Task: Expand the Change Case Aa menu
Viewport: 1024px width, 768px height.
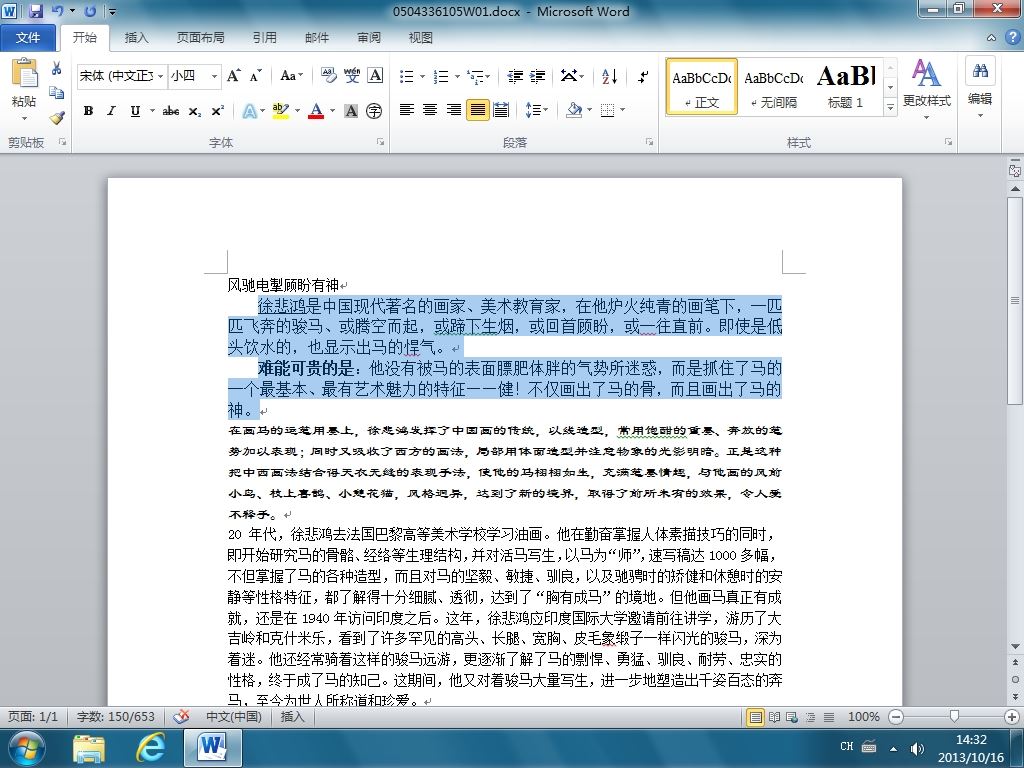Action: [x=291, y=76]
